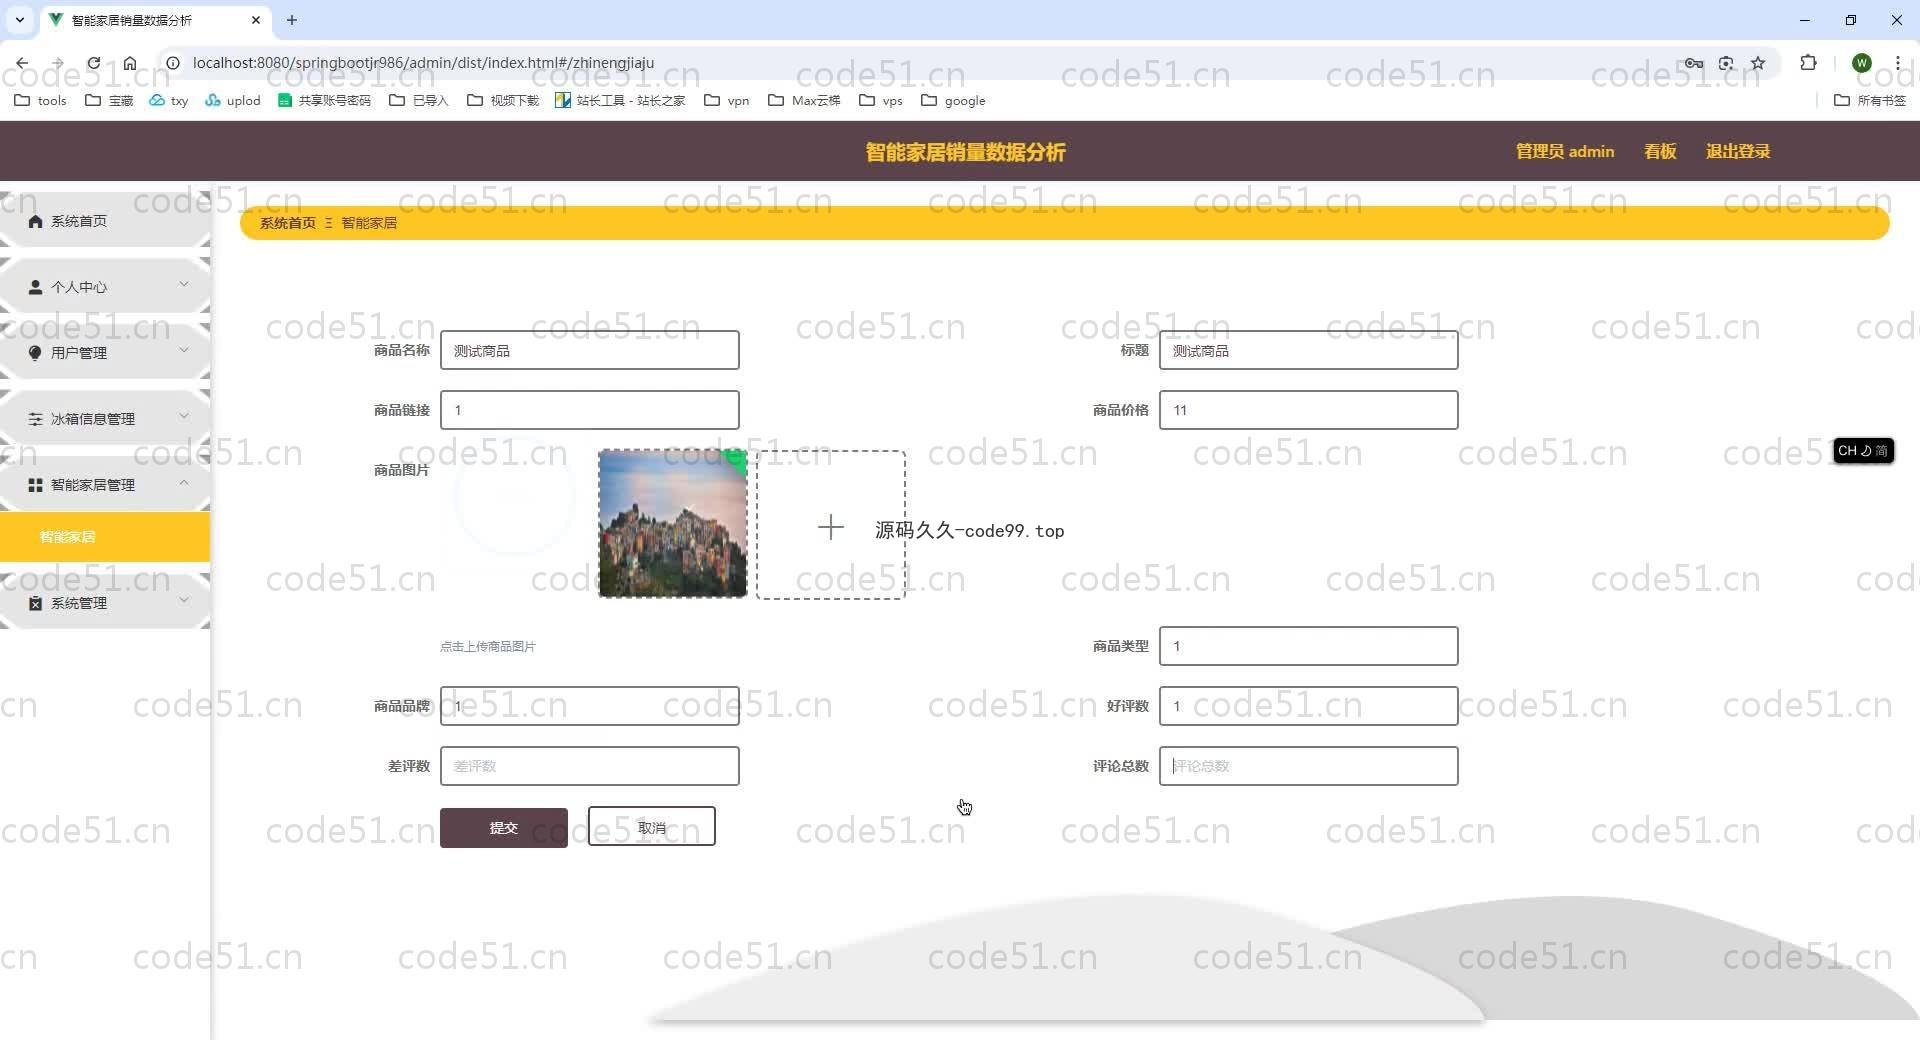
Task: Click the 标题 input field
Action: pyautogui.click(x=1308, y=350)
